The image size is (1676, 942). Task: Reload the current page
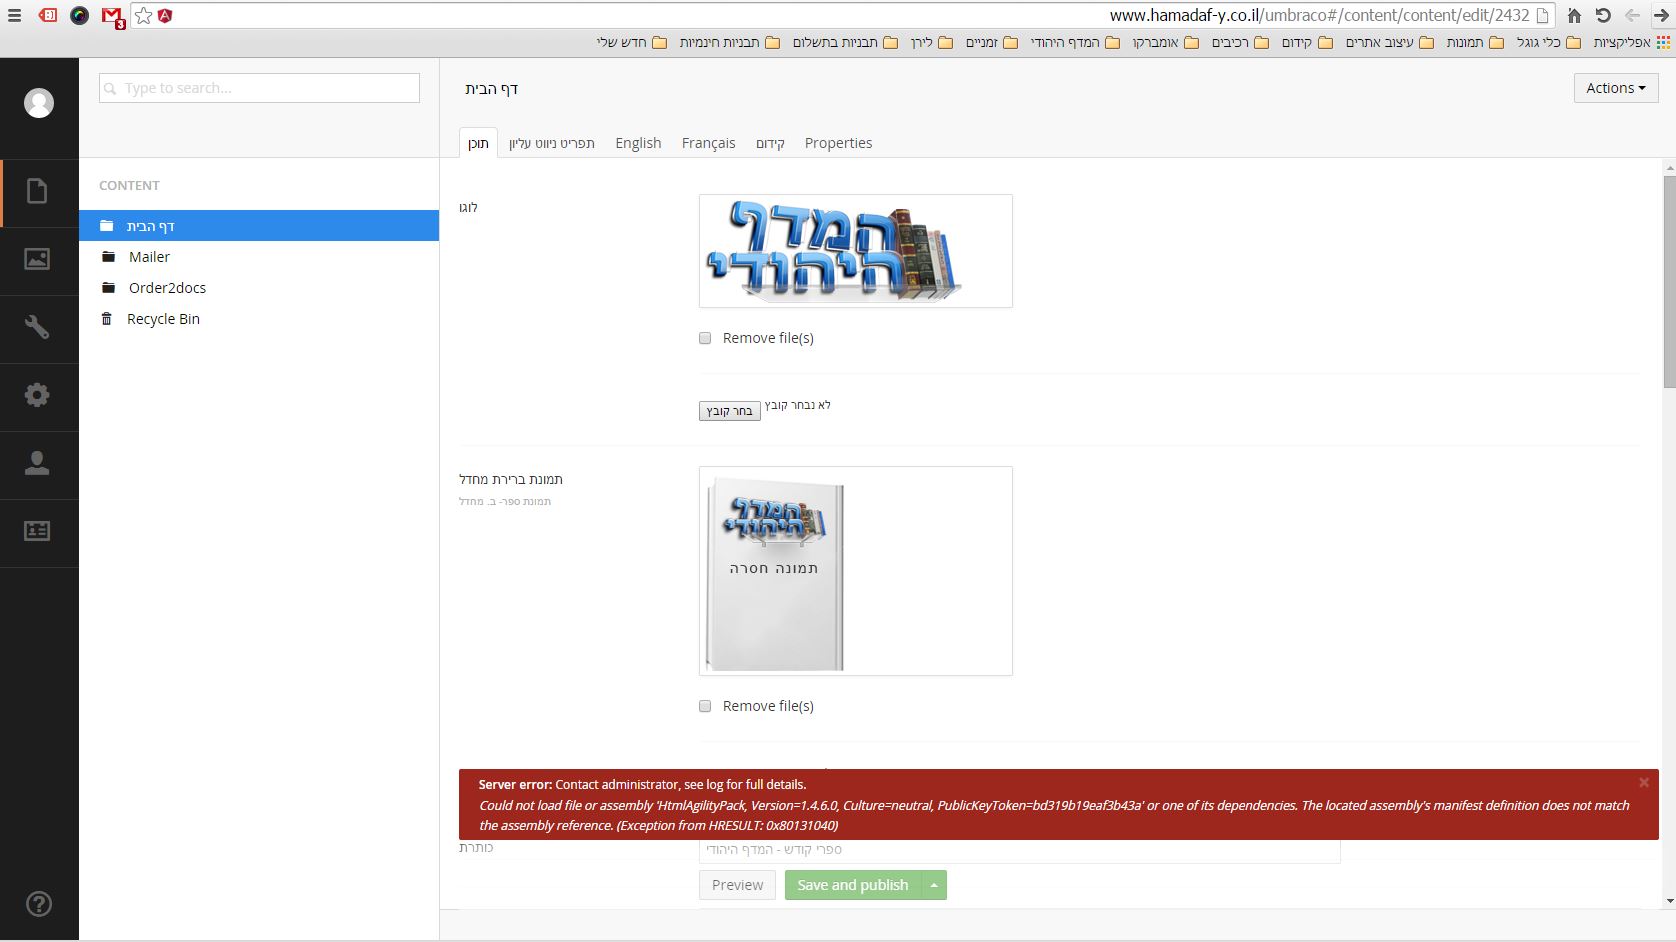click(x=1603, y=15)
